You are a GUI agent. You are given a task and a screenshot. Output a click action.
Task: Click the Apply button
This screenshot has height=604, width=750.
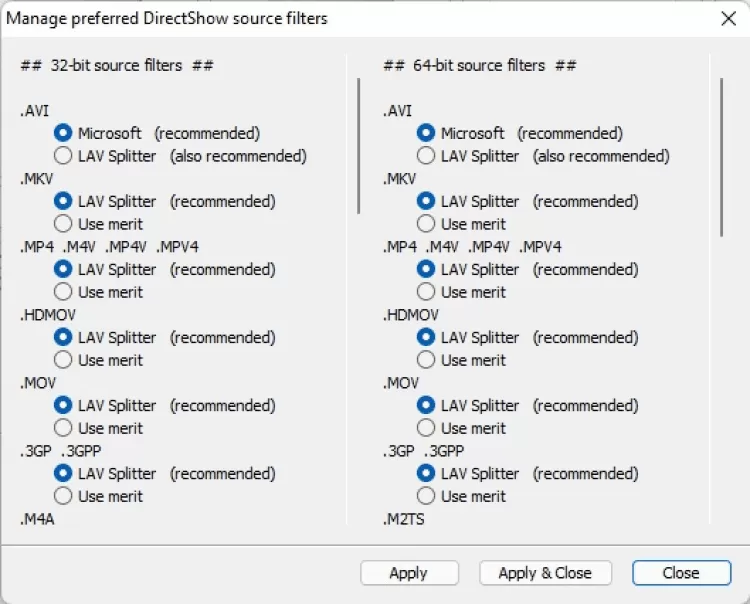409,573
